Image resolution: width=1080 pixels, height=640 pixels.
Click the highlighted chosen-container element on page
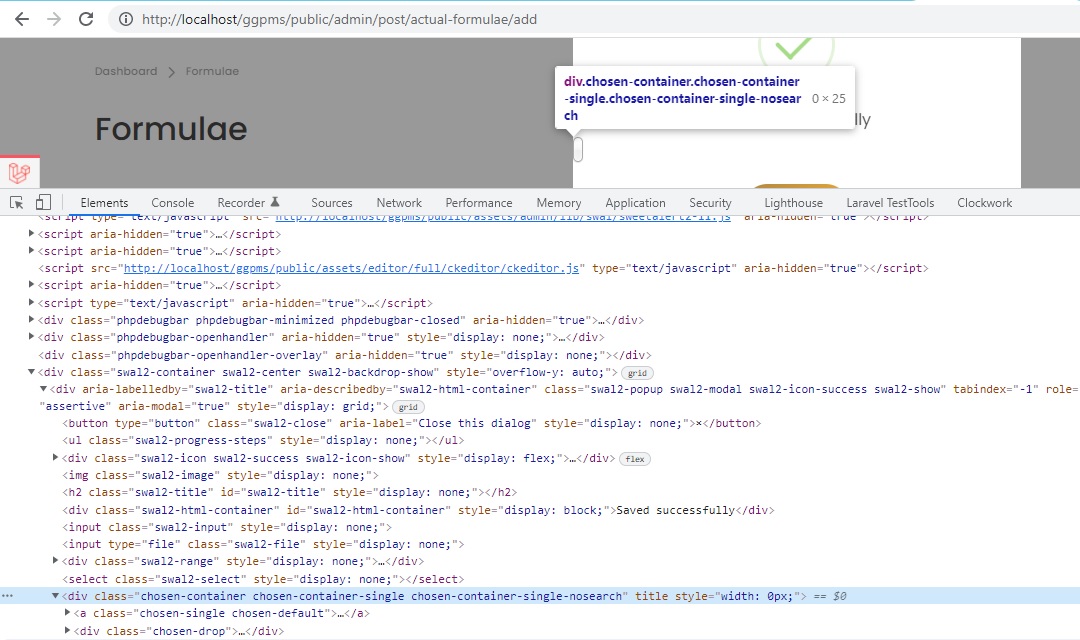click(578, 149)
